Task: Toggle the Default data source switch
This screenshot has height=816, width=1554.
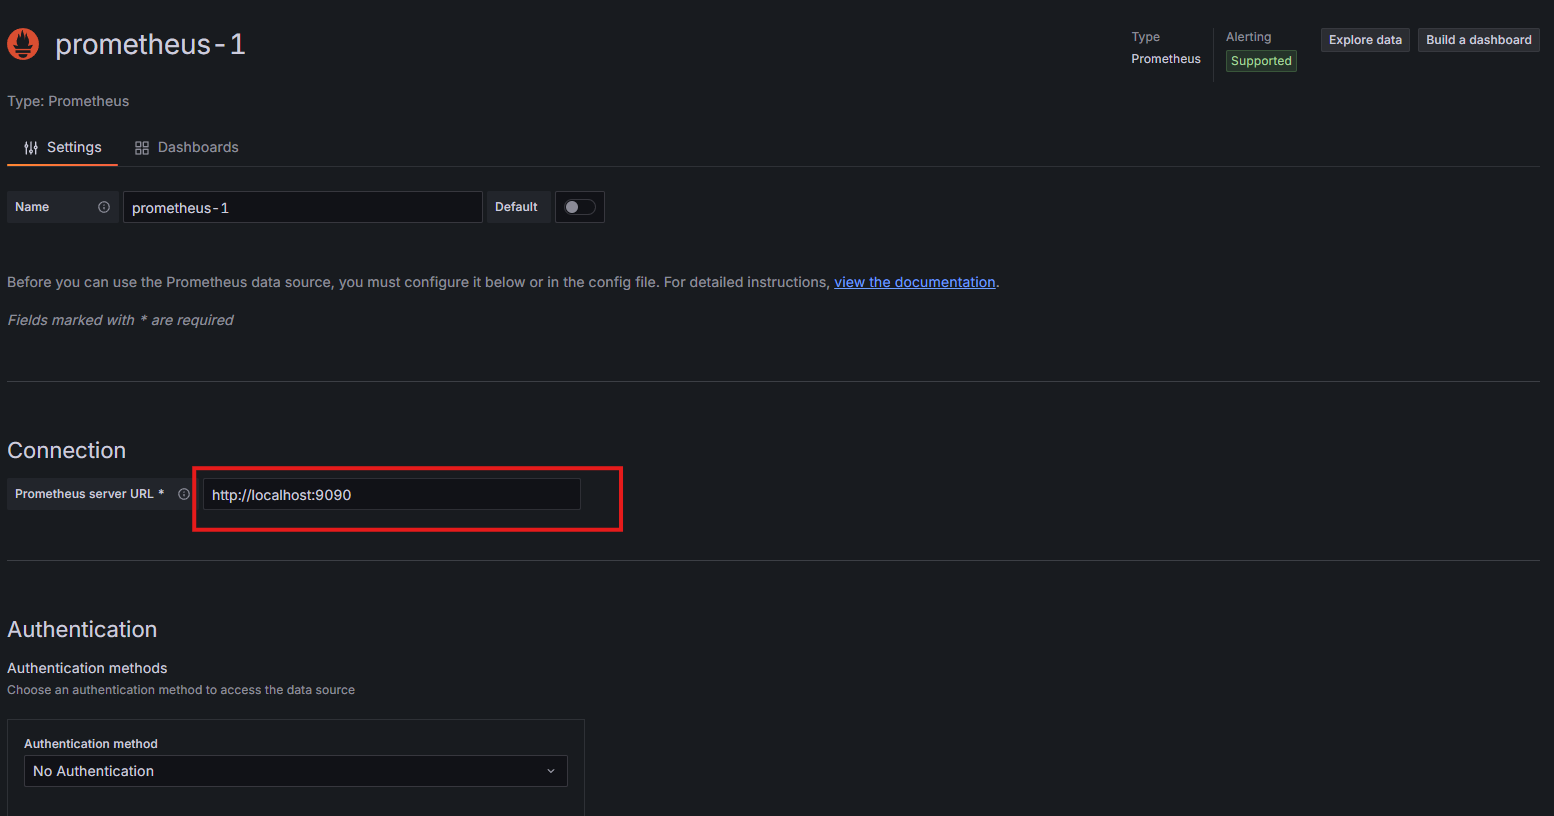Action: [579, 207]
